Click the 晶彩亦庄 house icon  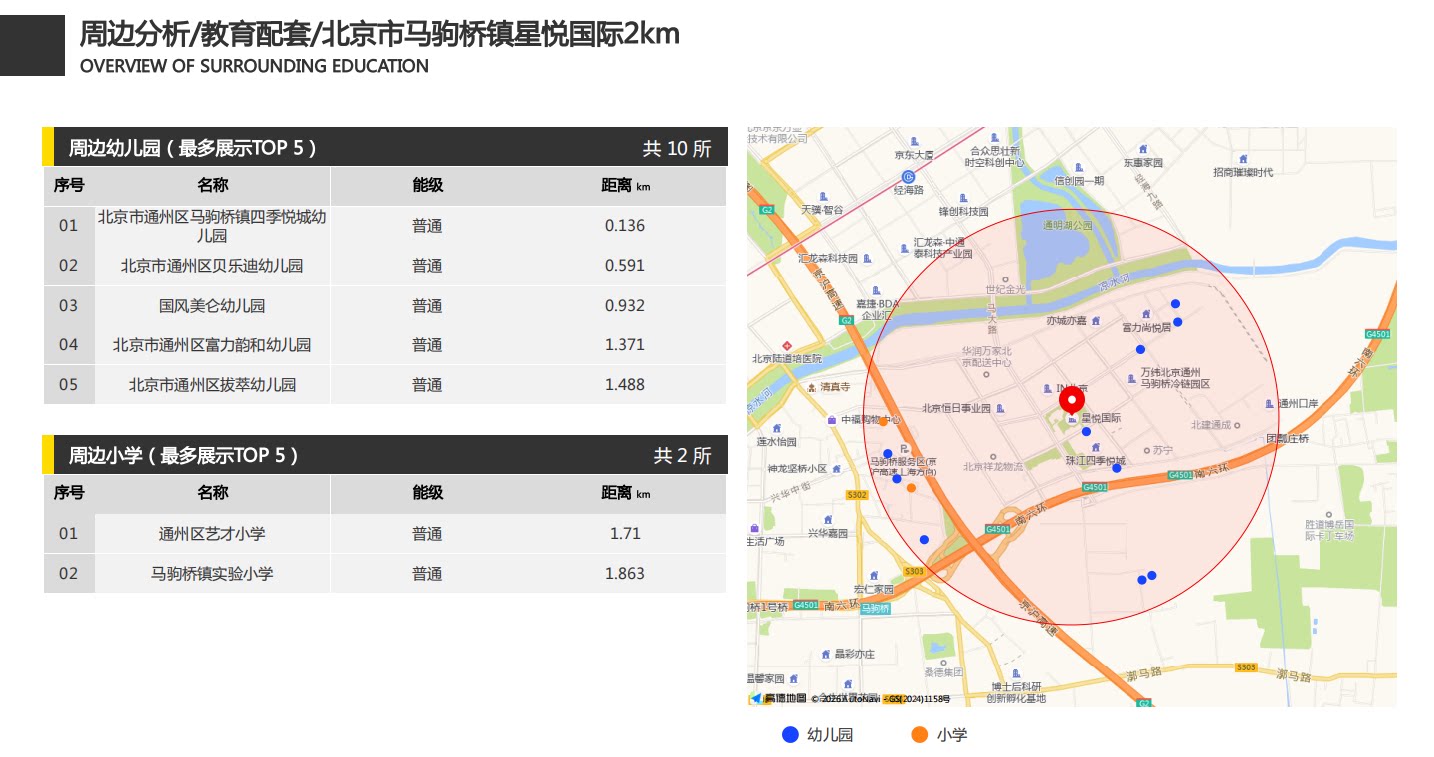click(x=826, y=654)
